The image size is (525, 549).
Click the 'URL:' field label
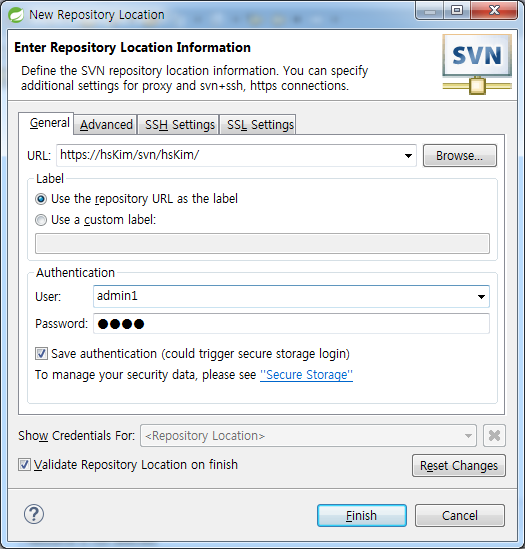[x=39, y=155]
